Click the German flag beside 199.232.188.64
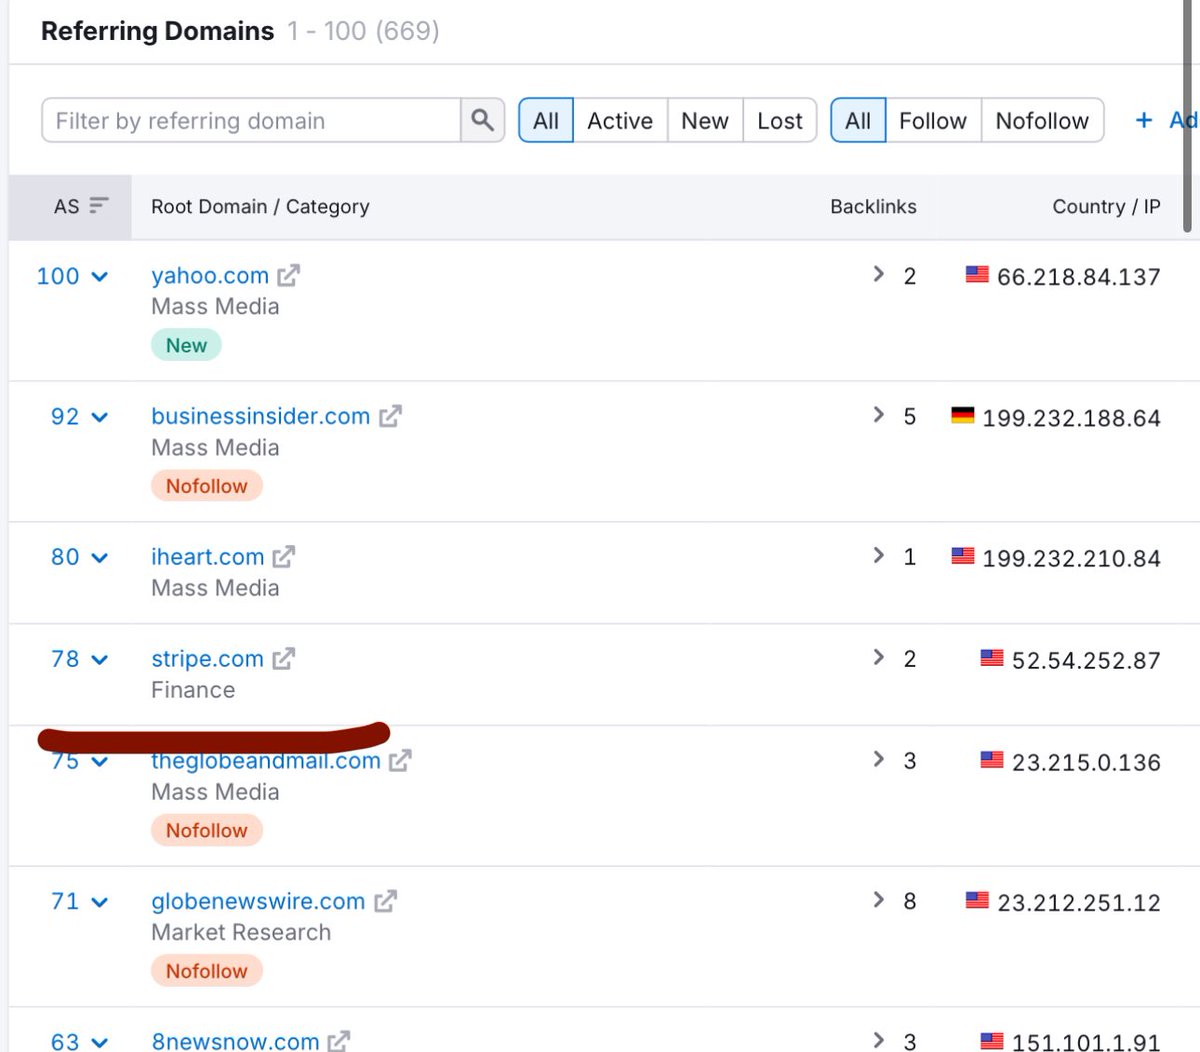 click(x=962, y=415)
